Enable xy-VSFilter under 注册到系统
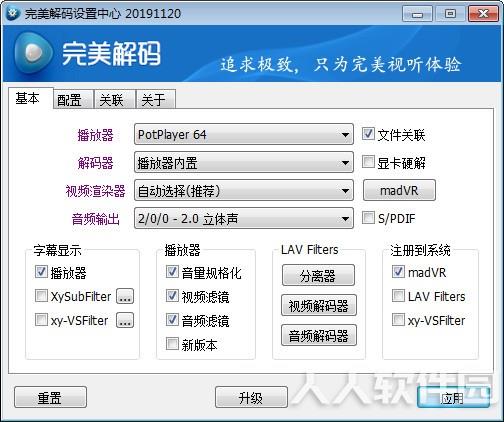Image resolution: width=504 pixels, height=422 pixels. (398, 320)
